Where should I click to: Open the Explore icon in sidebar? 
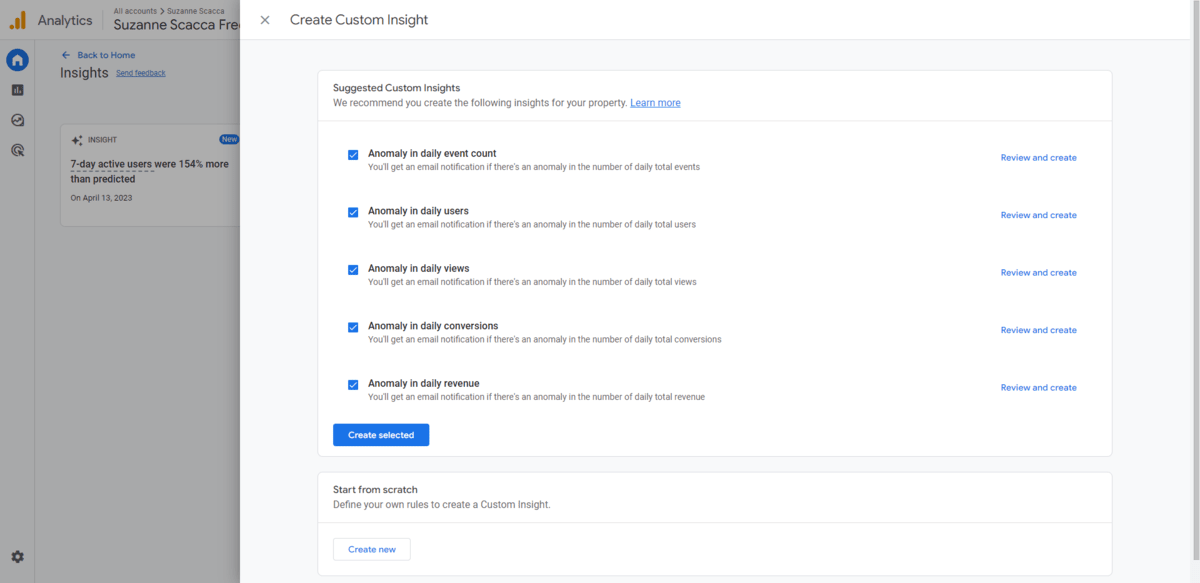point(17,120)
